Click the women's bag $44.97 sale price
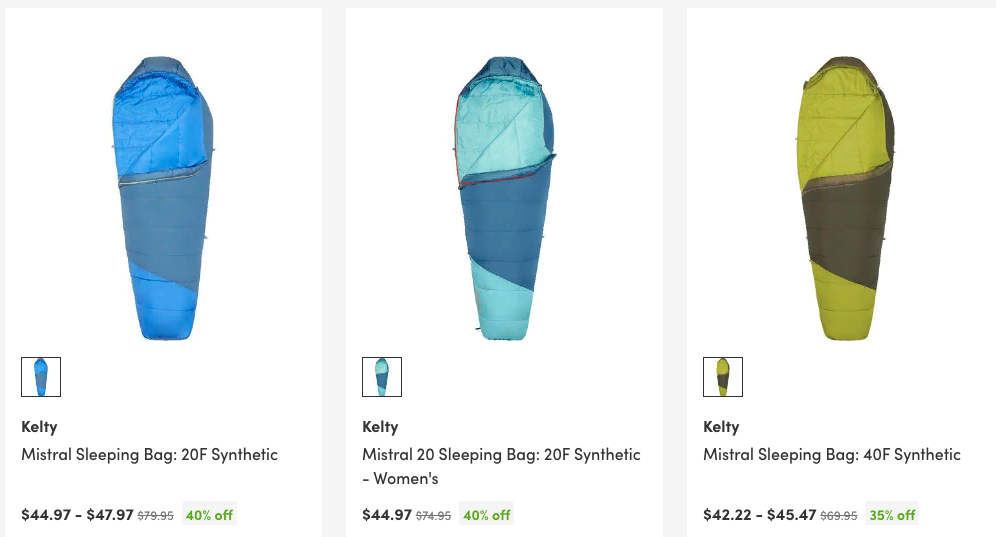 click(386, 515)
